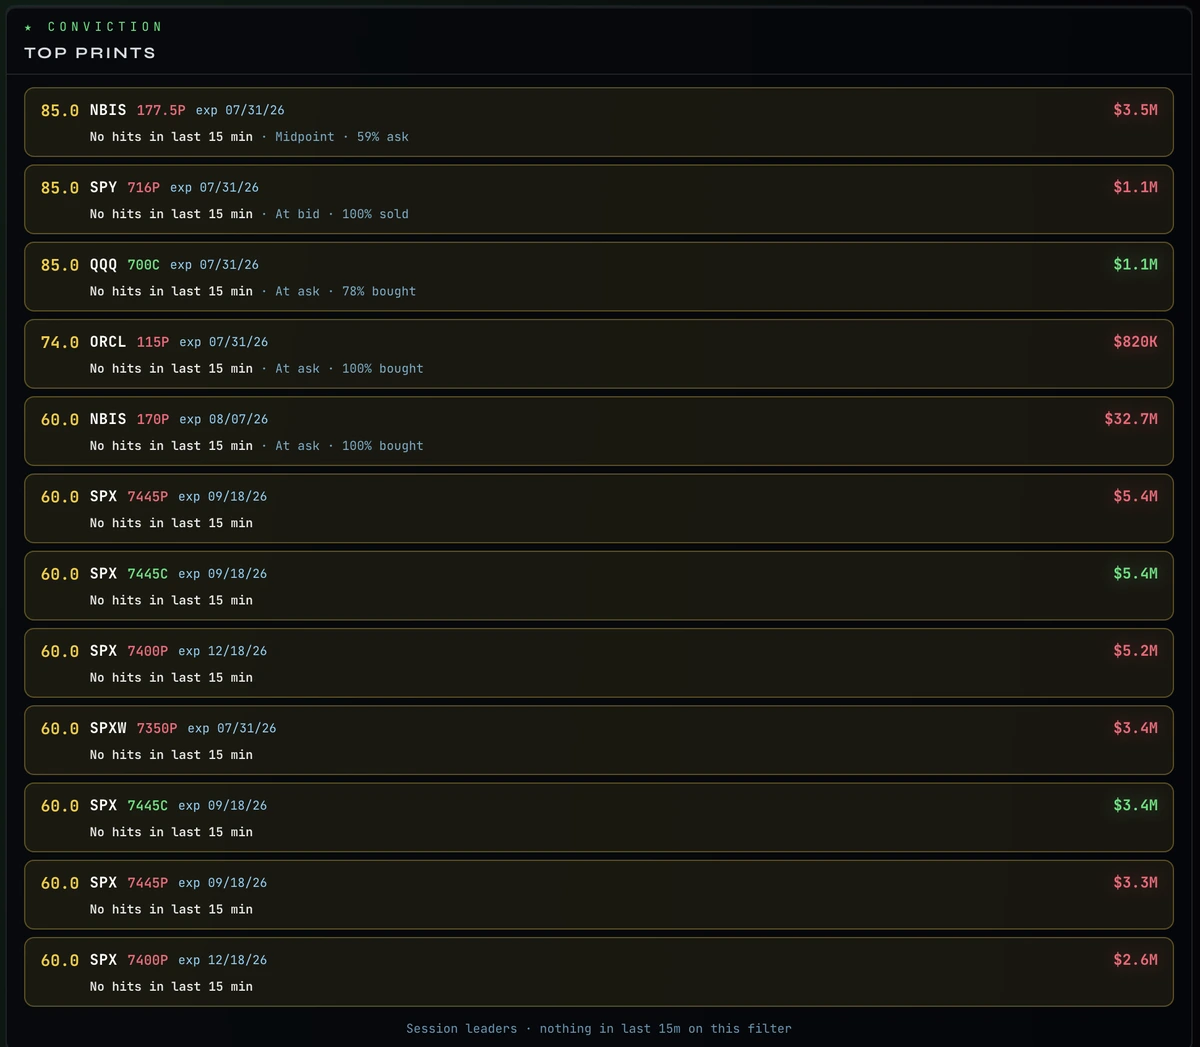Click the $3.5M premium value
This screenshot has height=1047, width=1200.
point(1135,110)
